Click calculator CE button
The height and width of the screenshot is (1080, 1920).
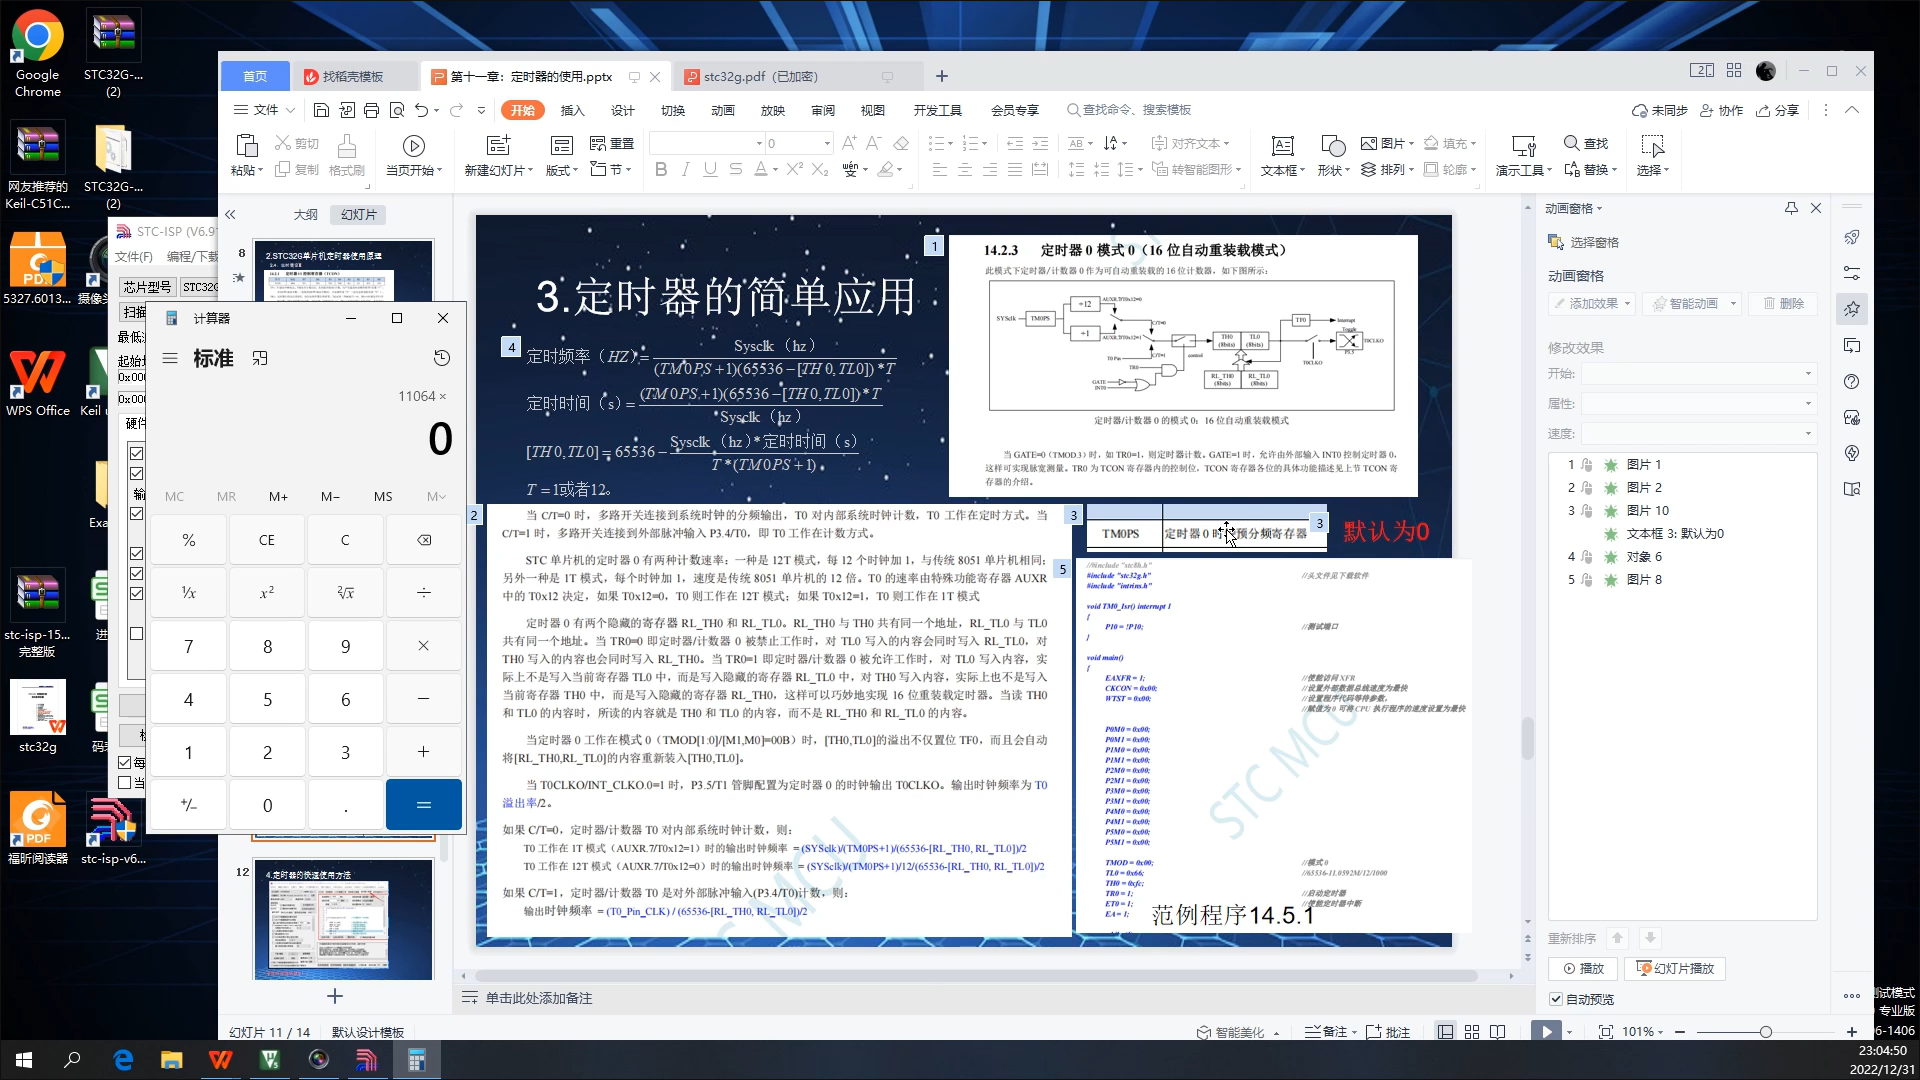267,540
